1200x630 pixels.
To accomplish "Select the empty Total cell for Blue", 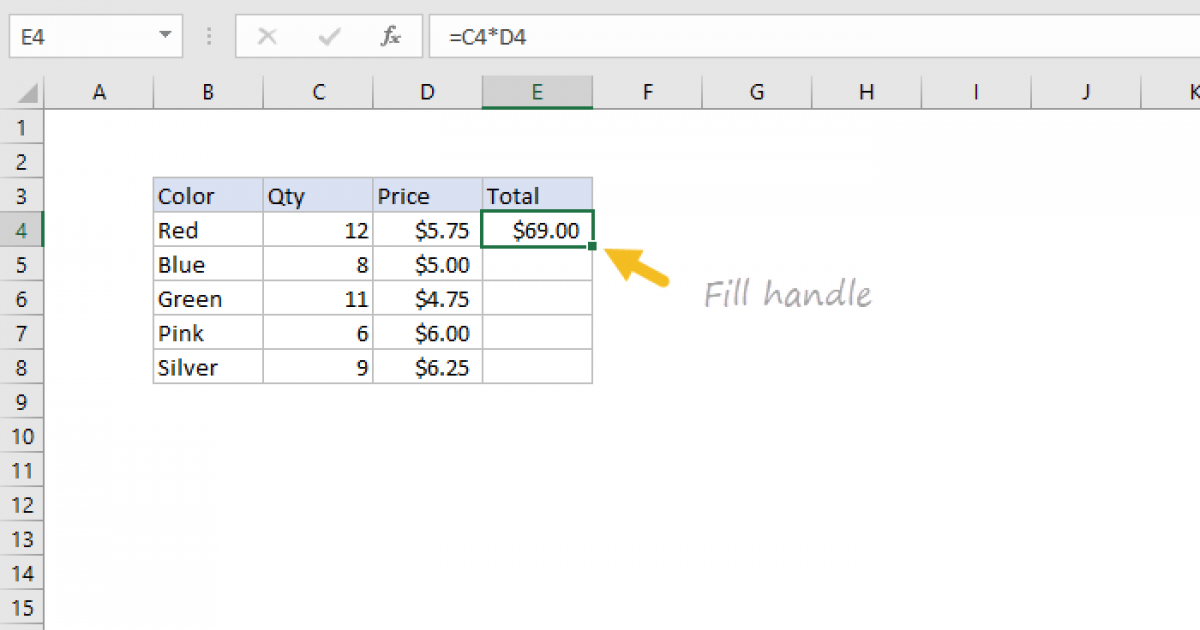I will (x=537, y=265).
